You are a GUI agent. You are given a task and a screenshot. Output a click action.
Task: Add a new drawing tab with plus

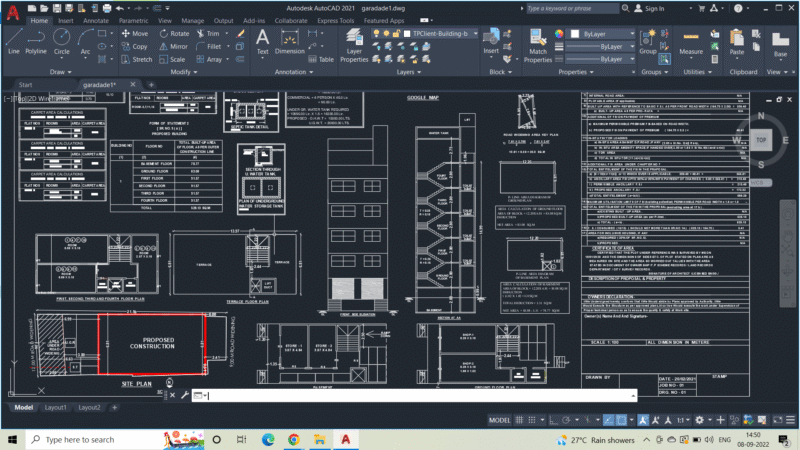151,85
